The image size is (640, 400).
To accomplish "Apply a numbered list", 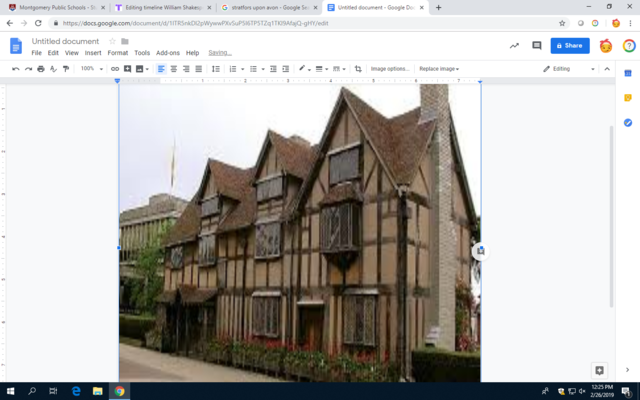I will 233,69.
